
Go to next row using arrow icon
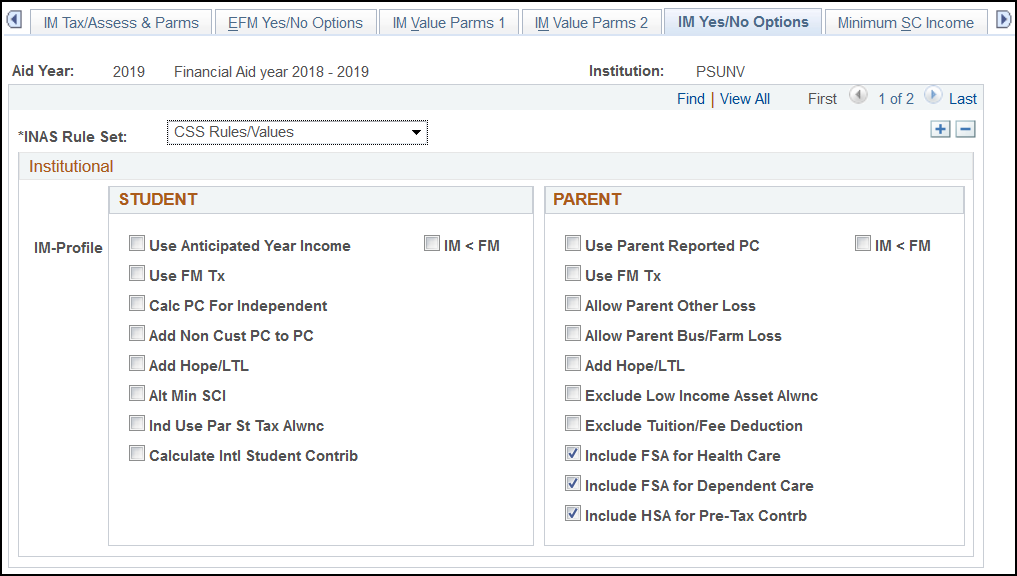click(932, 96)
